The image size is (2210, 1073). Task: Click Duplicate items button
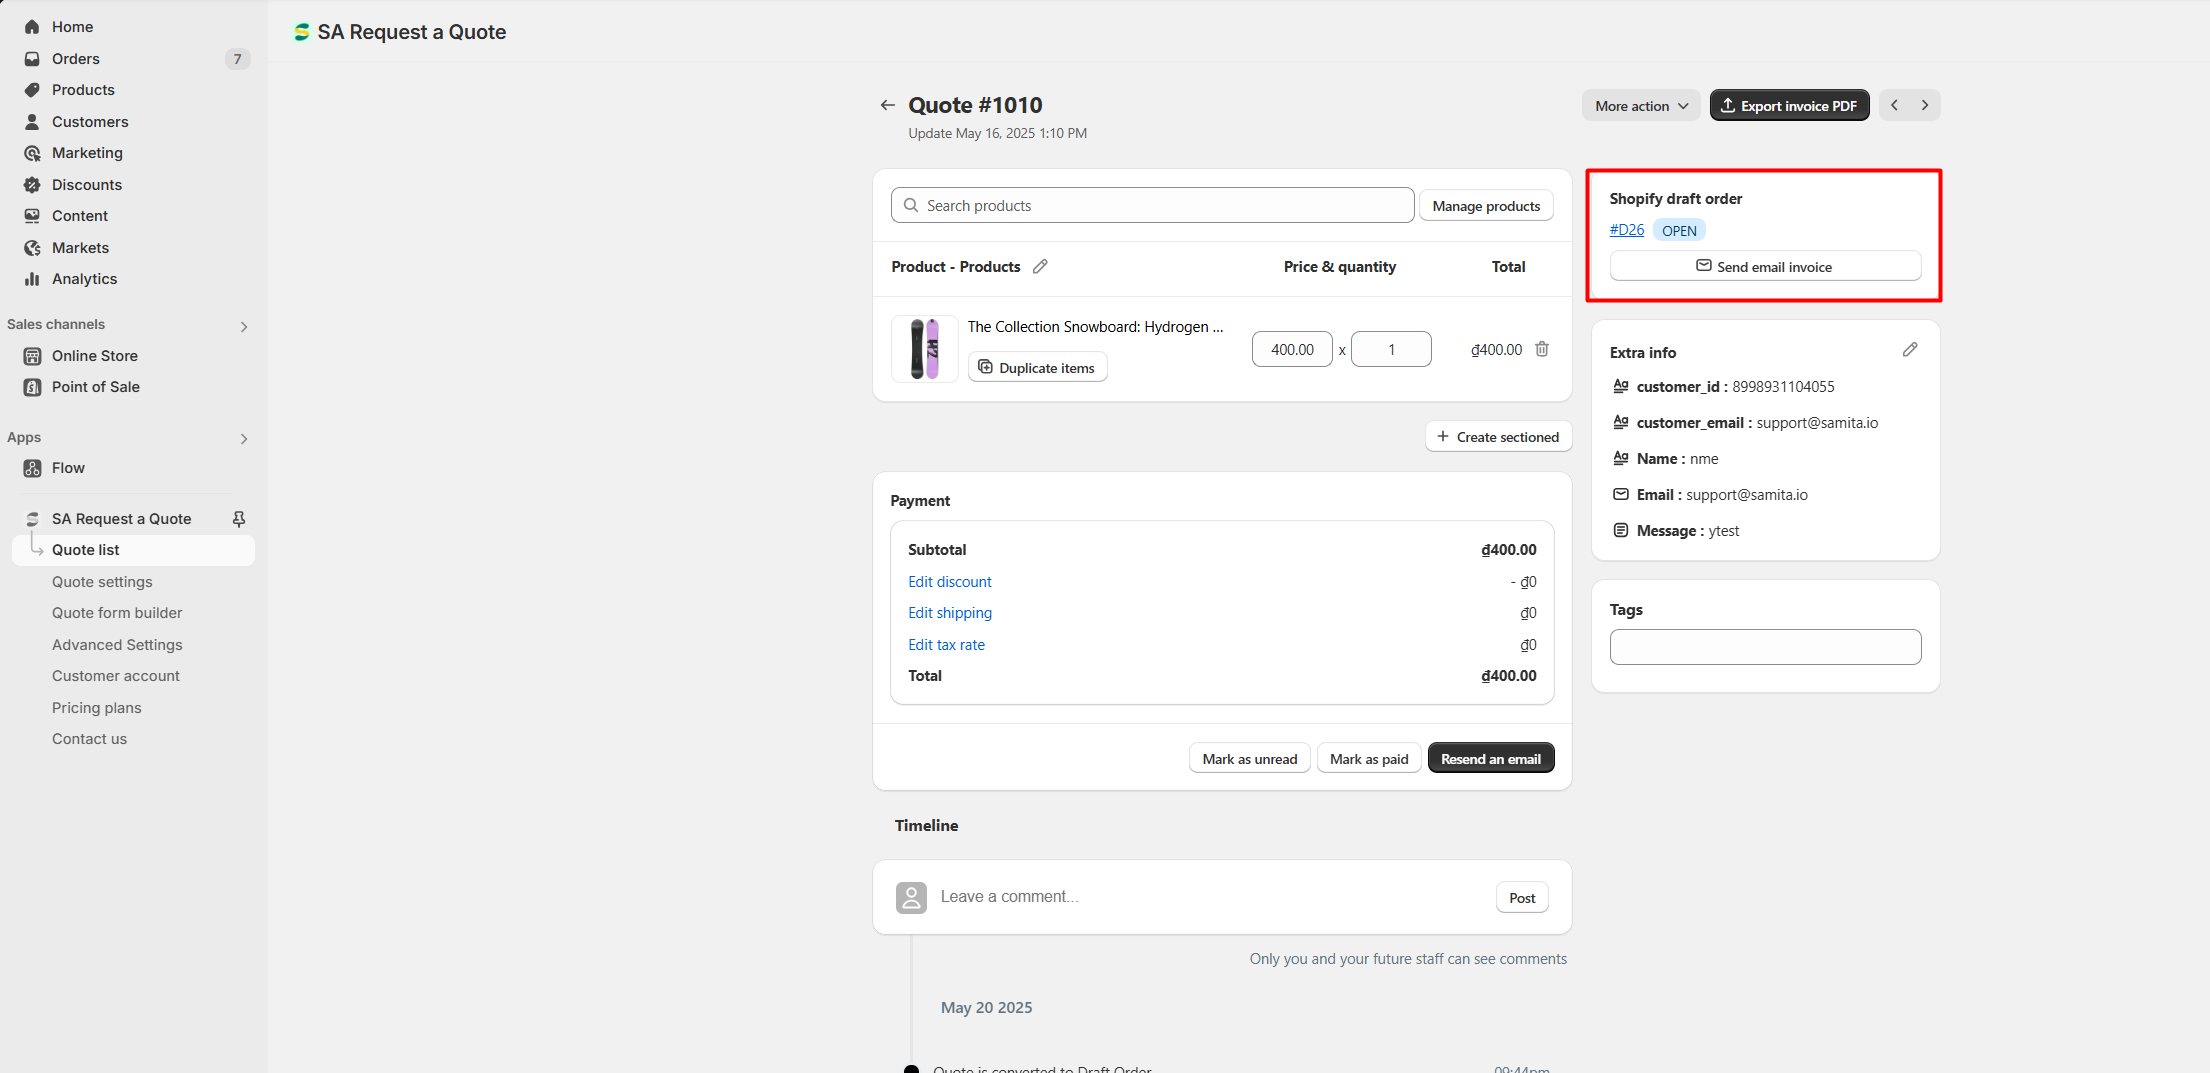click(1037, 368)
